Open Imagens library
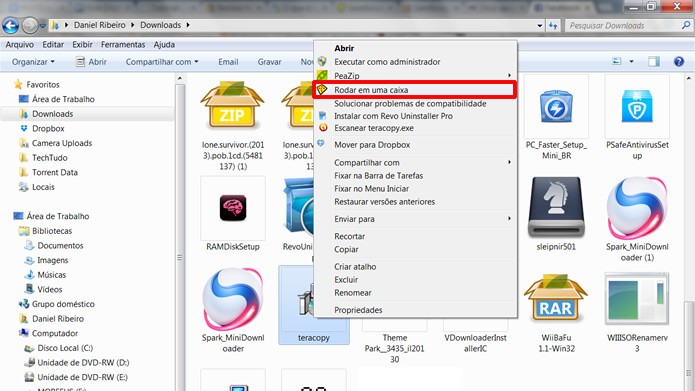Screen dimensions: 695x391 click(x=52, y=260)
